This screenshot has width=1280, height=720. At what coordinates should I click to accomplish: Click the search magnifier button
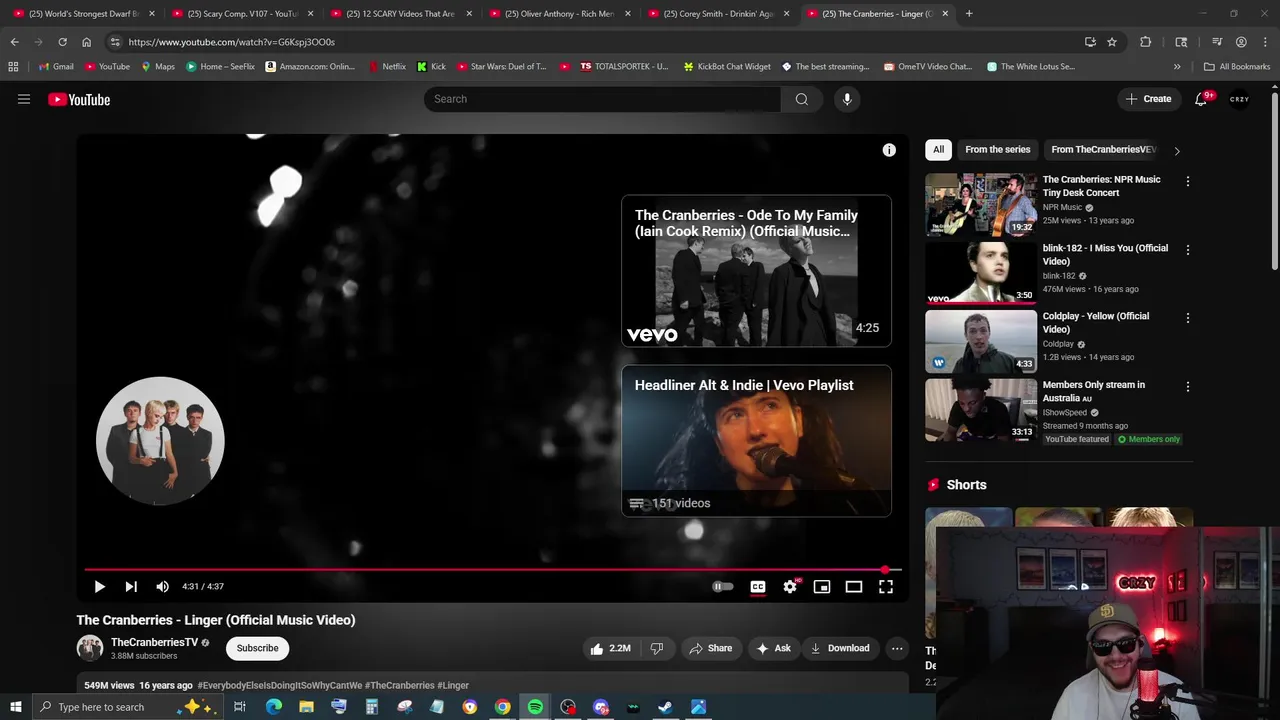click(801, 99)
